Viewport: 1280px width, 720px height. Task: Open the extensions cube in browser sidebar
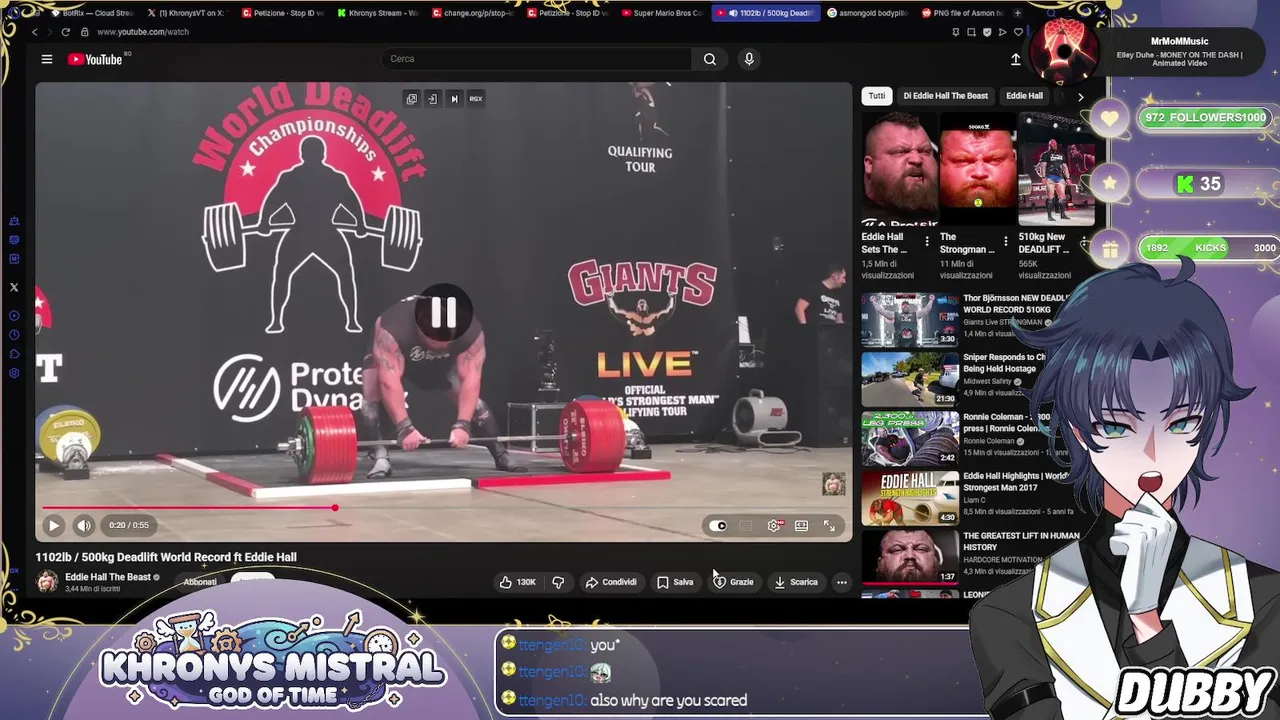[14, 354]
